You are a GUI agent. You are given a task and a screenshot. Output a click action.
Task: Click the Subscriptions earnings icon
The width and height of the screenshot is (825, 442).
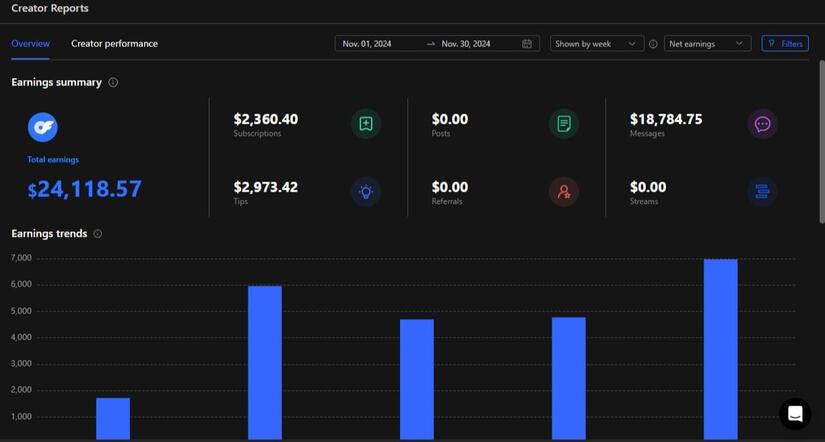[366, 124]
